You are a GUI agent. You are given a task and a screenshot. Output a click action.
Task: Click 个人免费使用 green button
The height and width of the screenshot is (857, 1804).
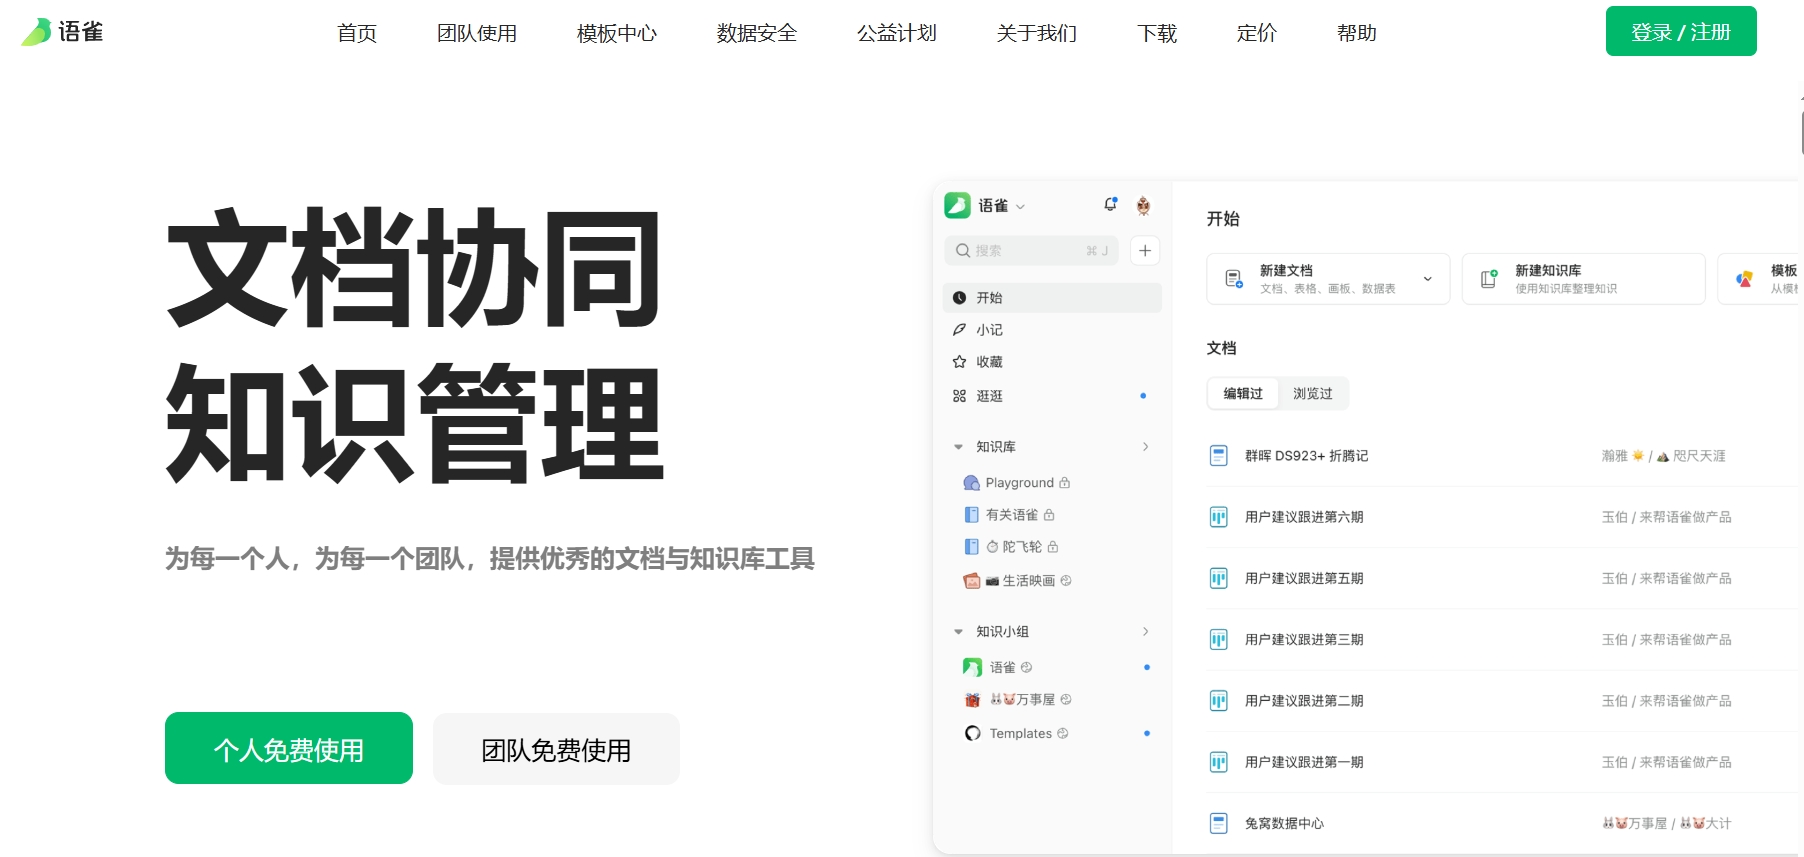[289, 748]
